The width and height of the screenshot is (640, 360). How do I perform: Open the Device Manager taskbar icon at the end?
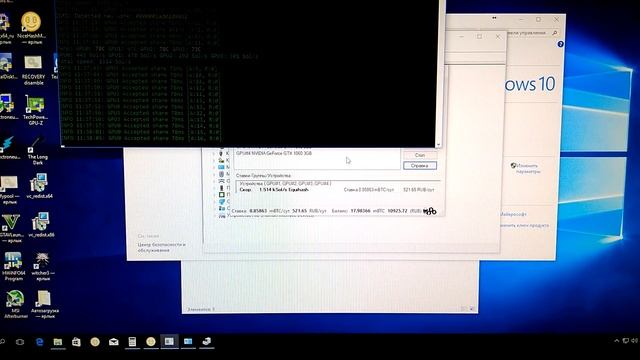207,341
